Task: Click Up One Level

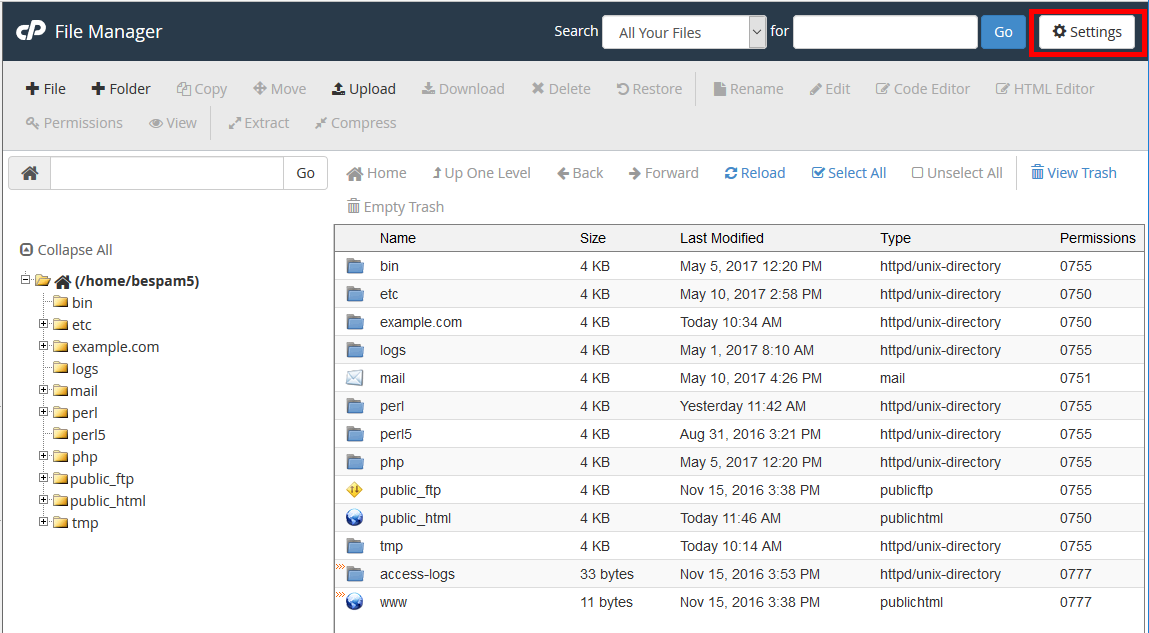Action: tap(481, 173)
